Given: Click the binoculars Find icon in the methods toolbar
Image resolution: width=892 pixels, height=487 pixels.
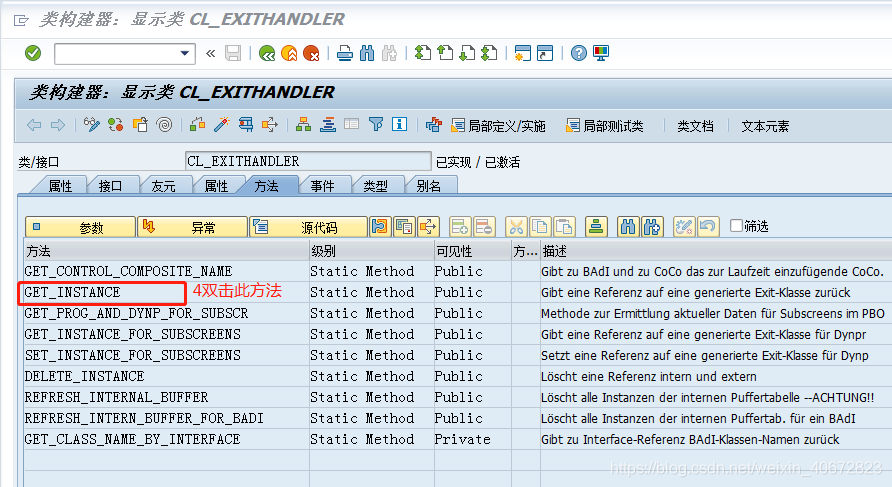Looking at the screenshot, I should coord(627,227).
